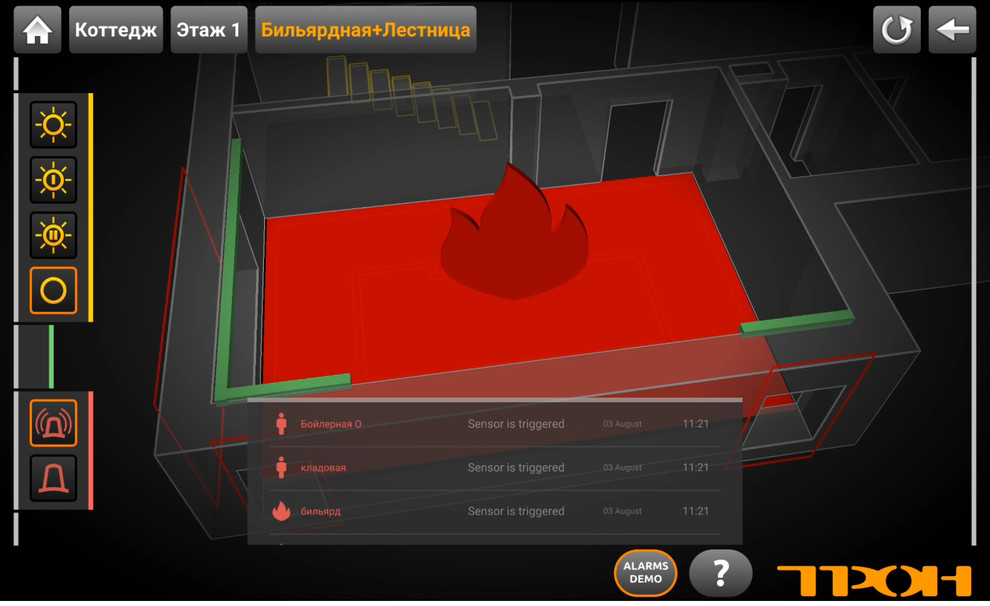
Task: Turn lights off with circle icon
Action: pyautogui.click(x=53, y=291)
